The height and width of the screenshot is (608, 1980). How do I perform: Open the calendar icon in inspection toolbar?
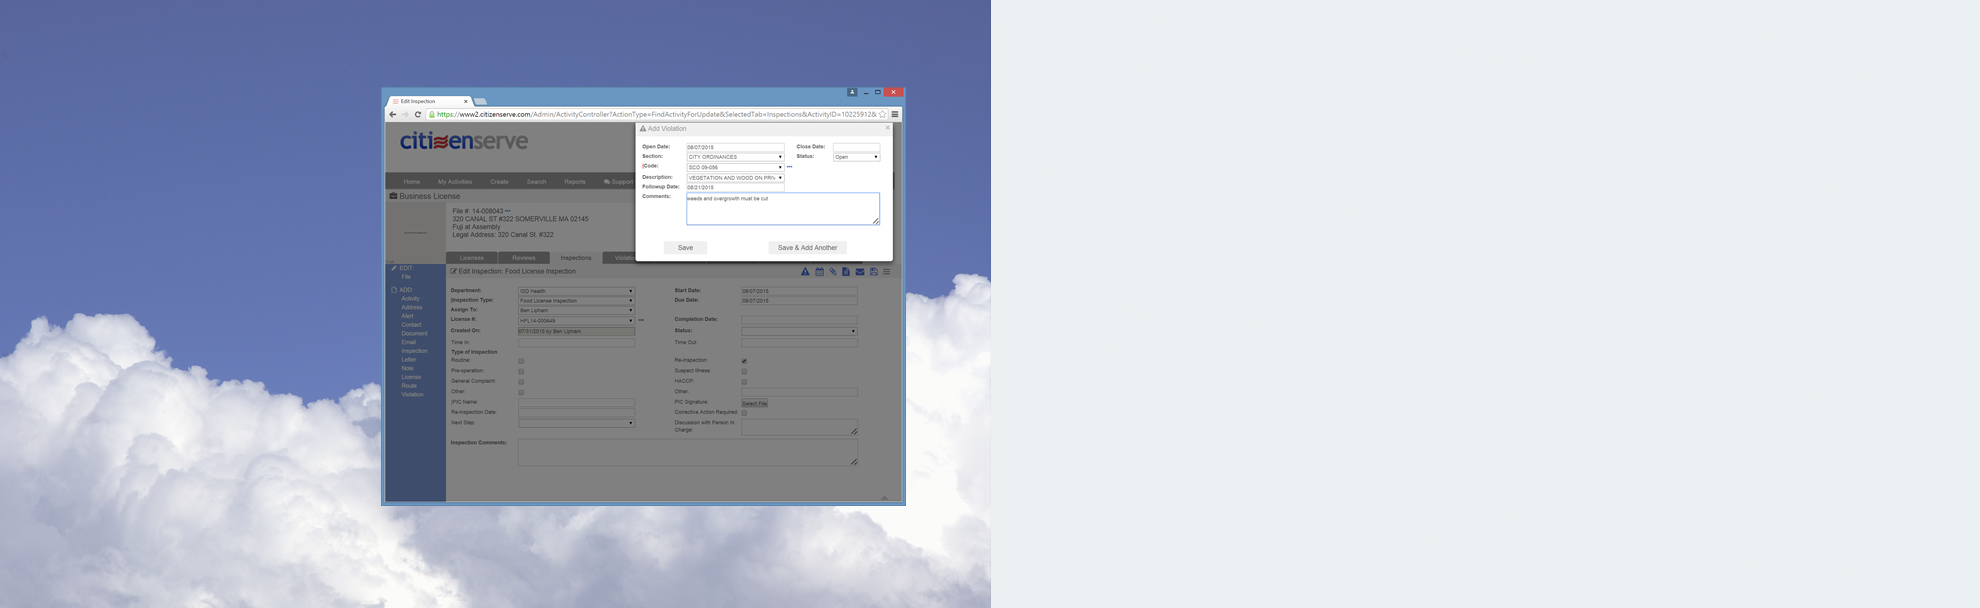(x=819, y=272)
